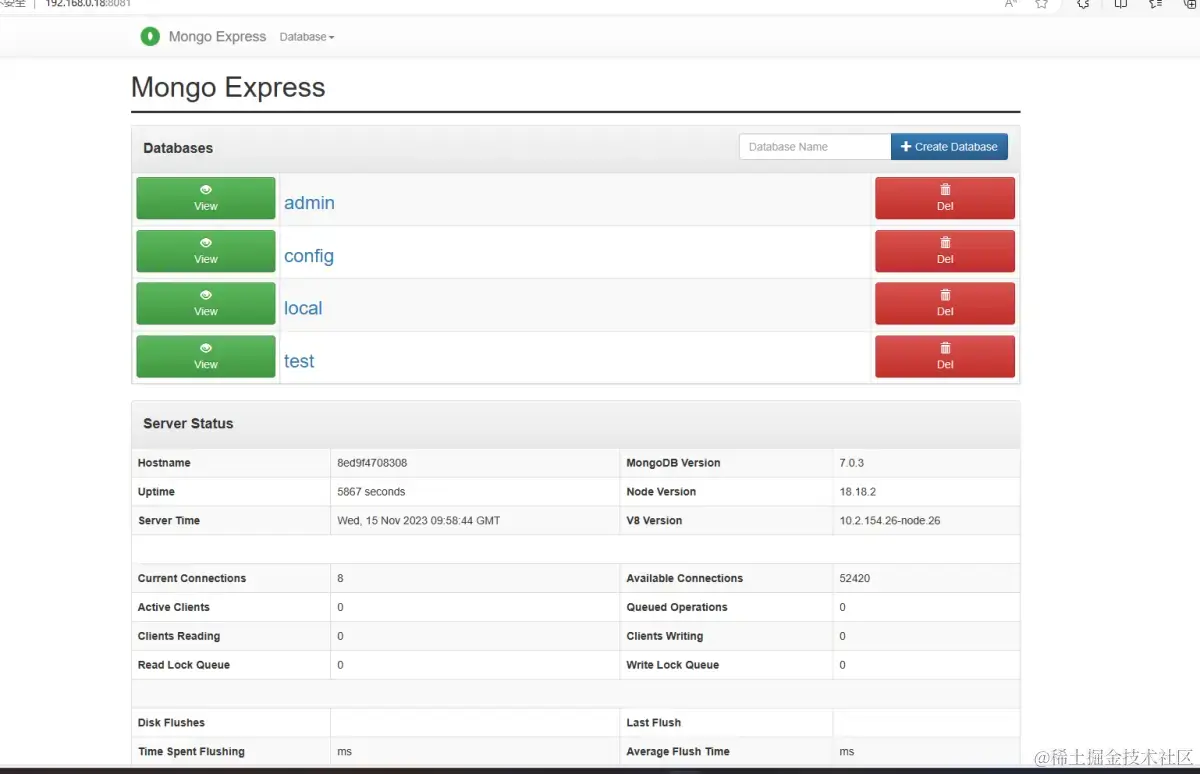Click the Create Database button
The image size is (1200, 774).
pos(948,146)
